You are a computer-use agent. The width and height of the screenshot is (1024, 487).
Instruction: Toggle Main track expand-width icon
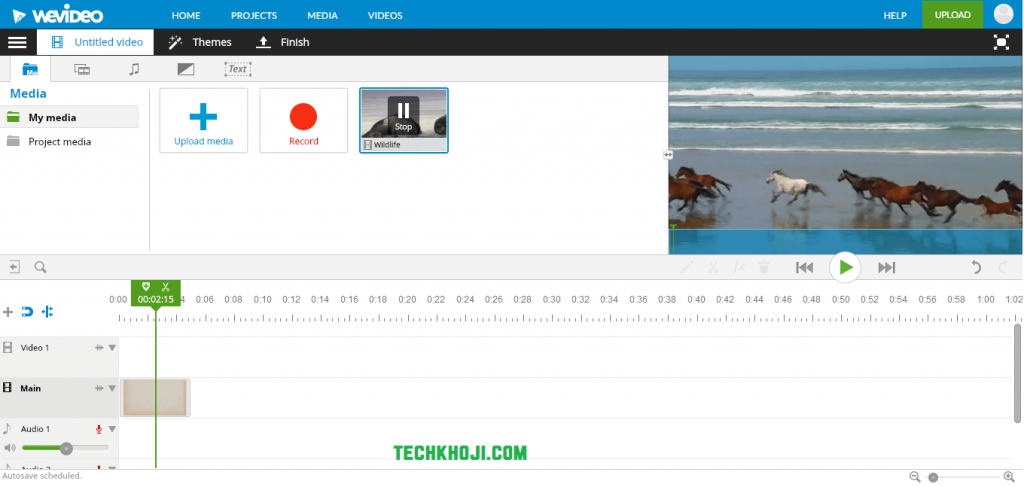[99, 388]
